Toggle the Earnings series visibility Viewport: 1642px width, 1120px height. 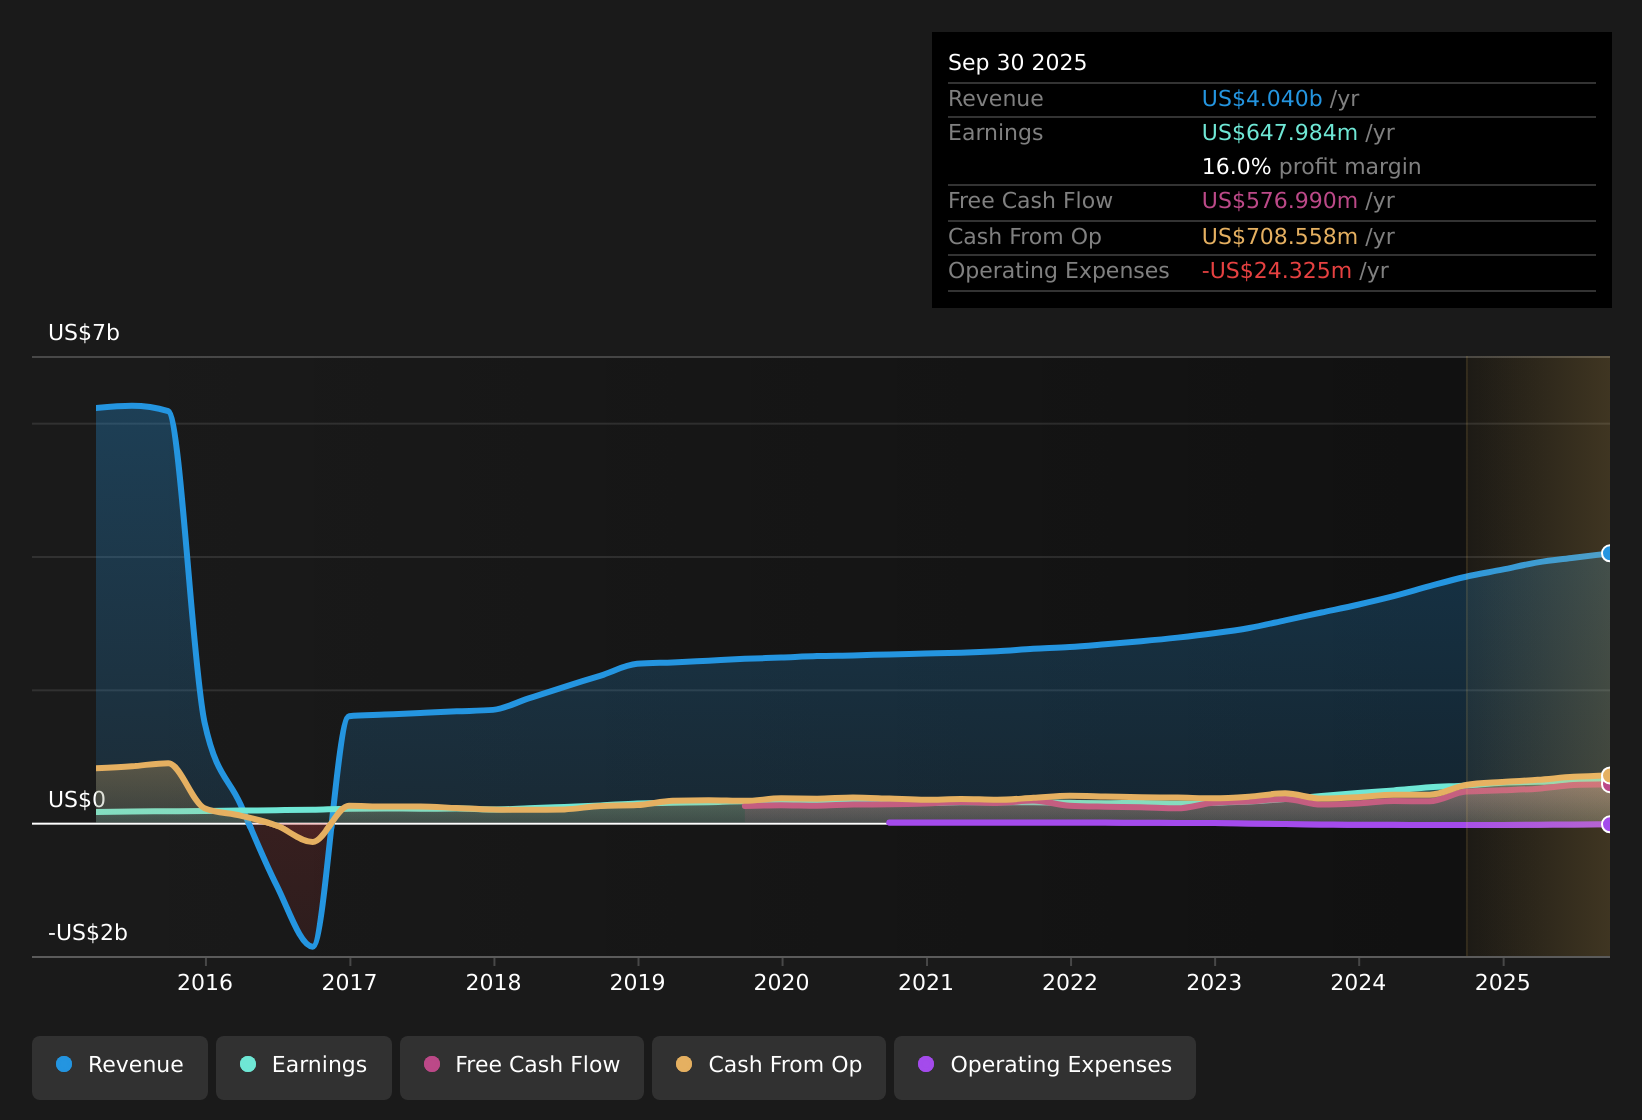coord(303,1066)
